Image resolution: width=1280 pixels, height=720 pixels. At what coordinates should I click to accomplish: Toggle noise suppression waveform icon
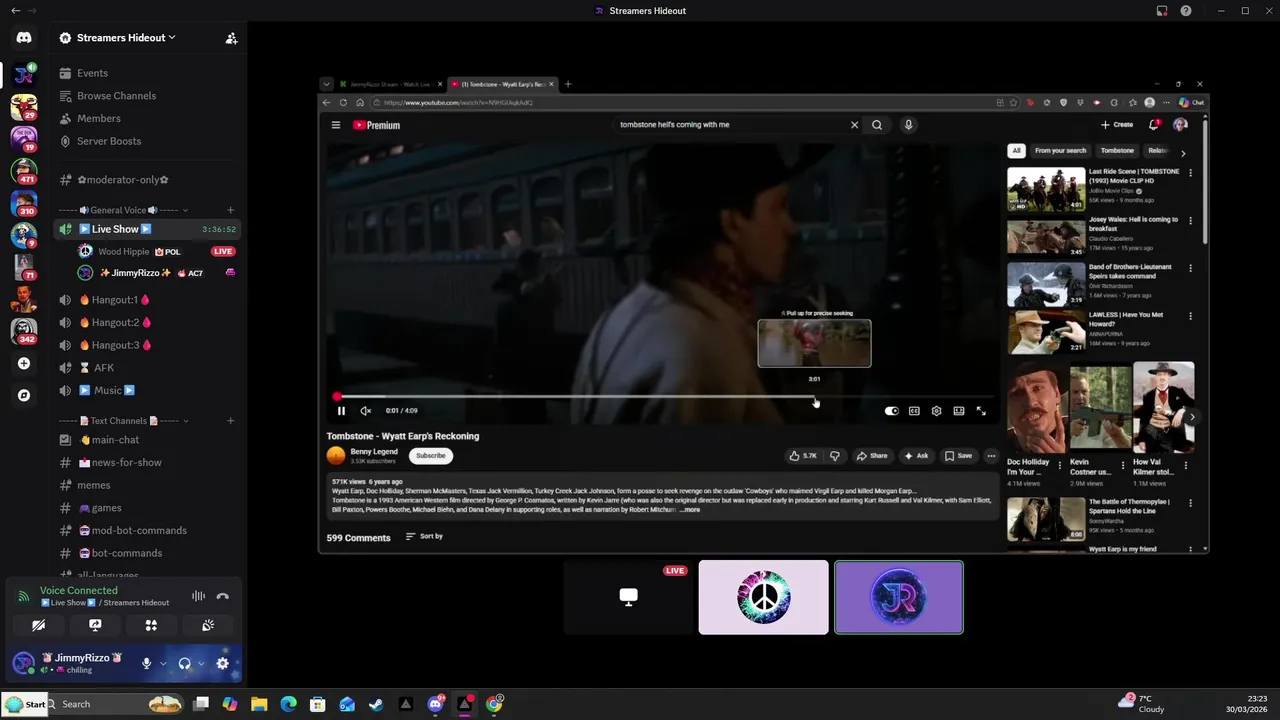click(198, 596)
